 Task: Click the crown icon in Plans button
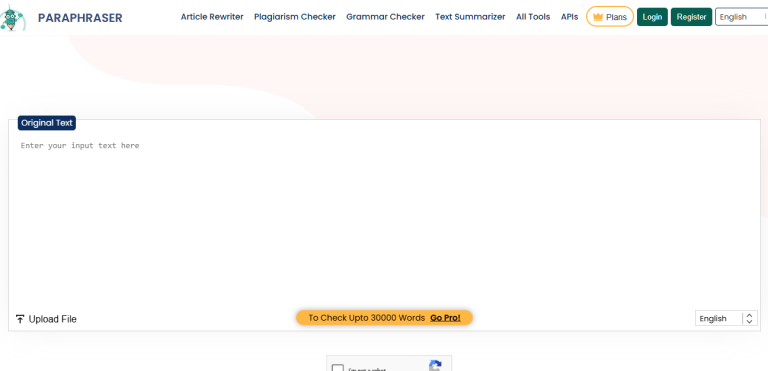(598, 17)
